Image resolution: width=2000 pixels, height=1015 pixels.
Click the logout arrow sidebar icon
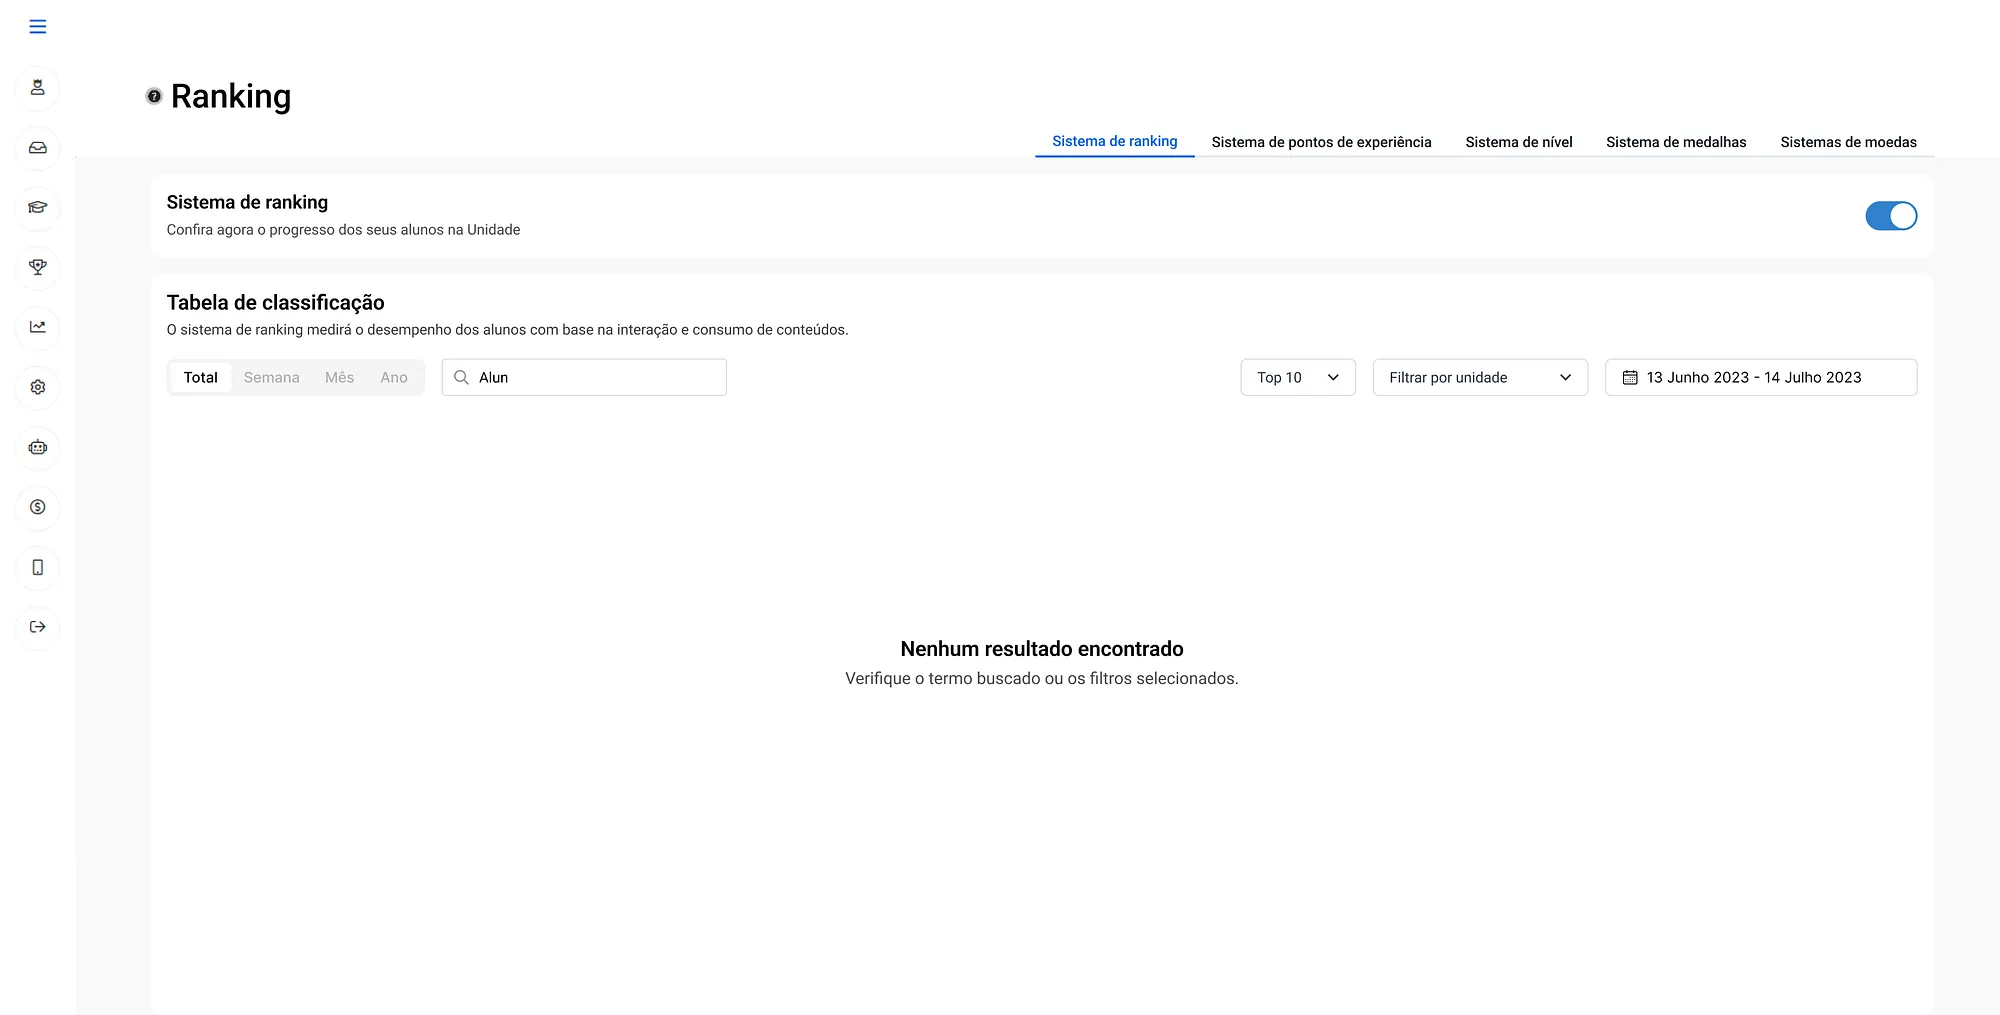(x=38, y=627)
